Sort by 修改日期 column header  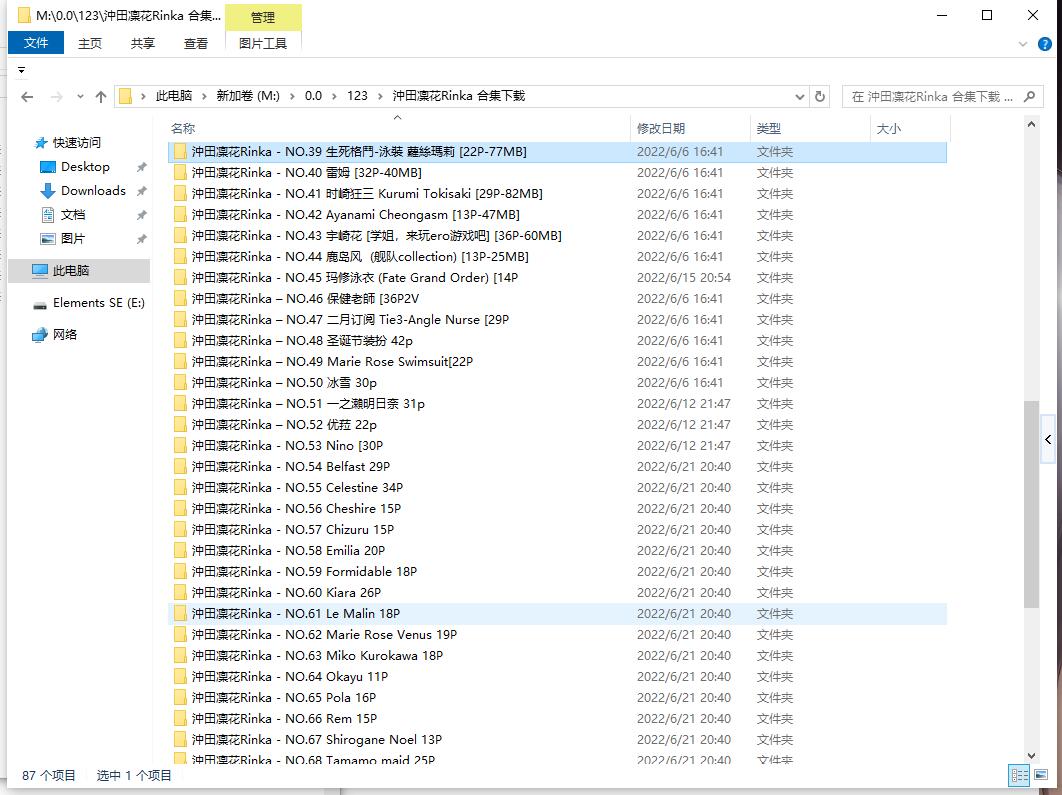pyautogui.click(x=661, y=128)
